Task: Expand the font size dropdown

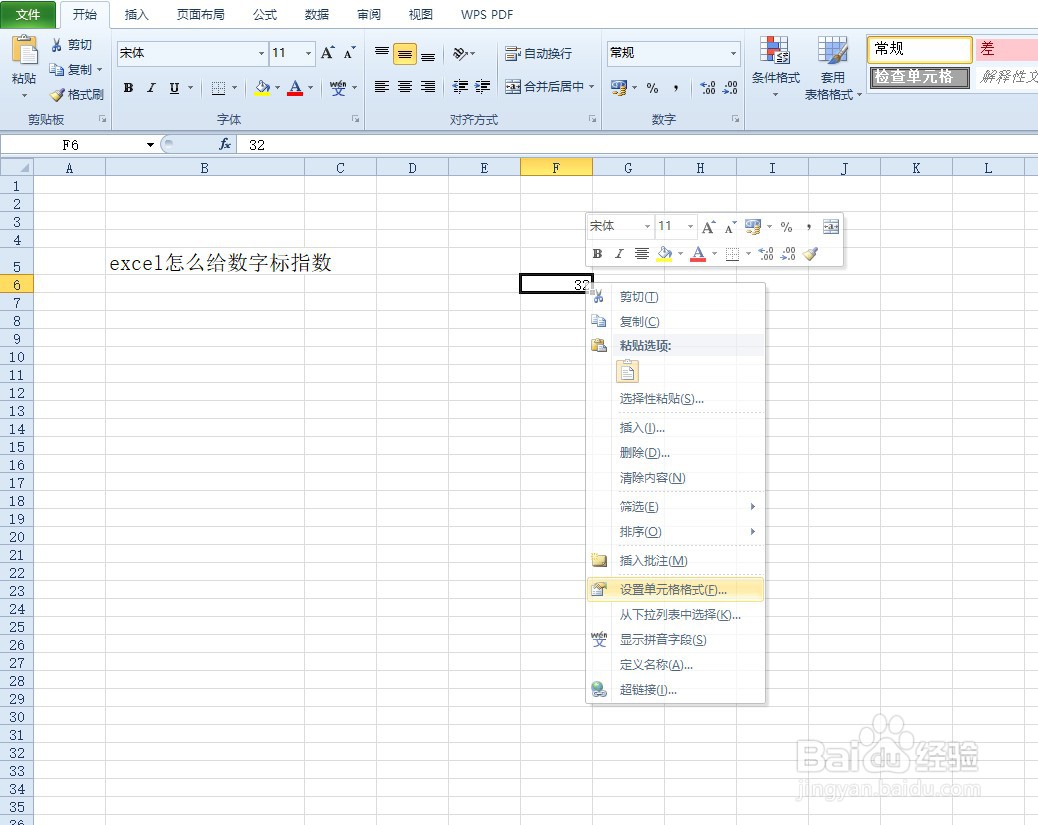Action: click(x=307, y=53)
